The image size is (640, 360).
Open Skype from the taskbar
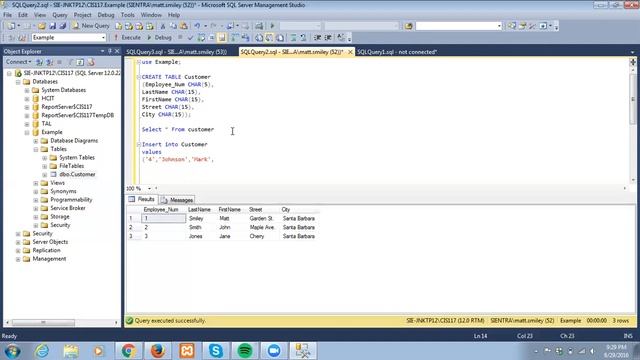point(216,351)
